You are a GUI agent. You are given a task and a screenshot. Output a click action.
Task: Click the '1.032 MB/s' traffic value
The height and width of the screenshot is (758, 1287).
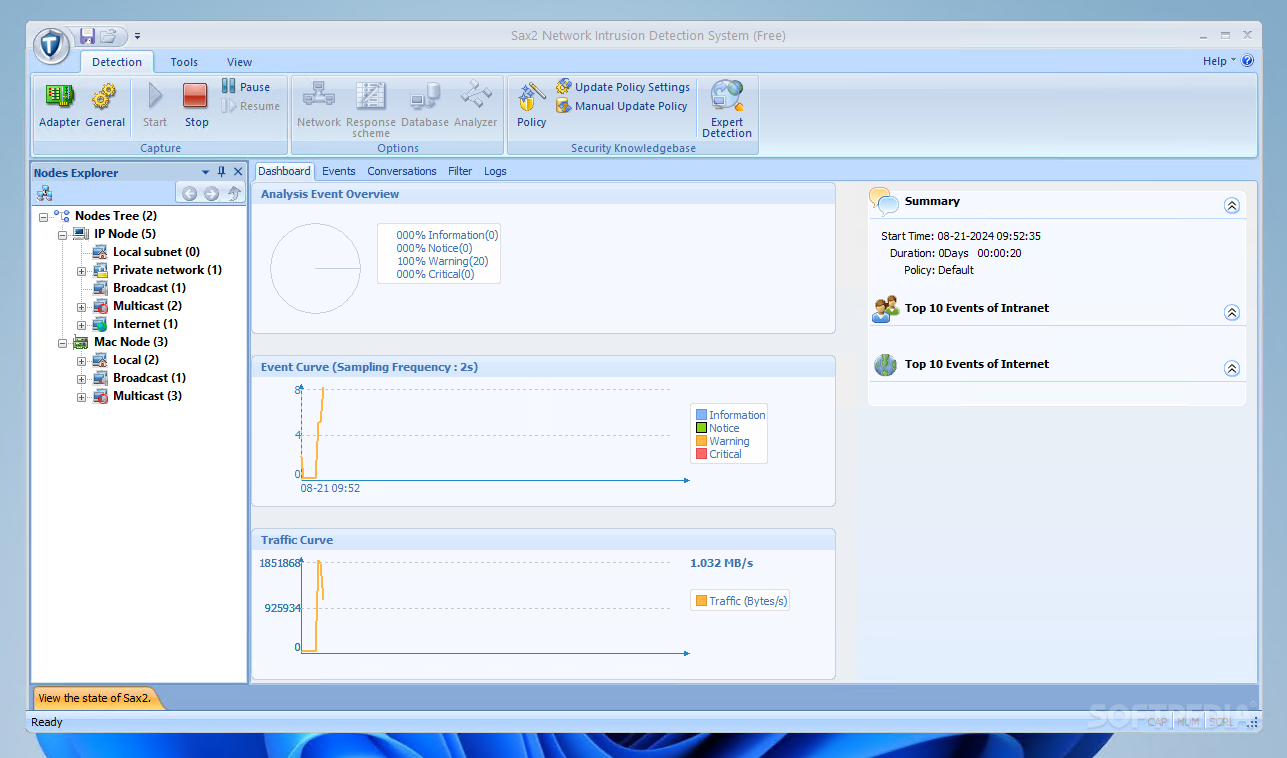pyautogui.click(x=721, y=563)
